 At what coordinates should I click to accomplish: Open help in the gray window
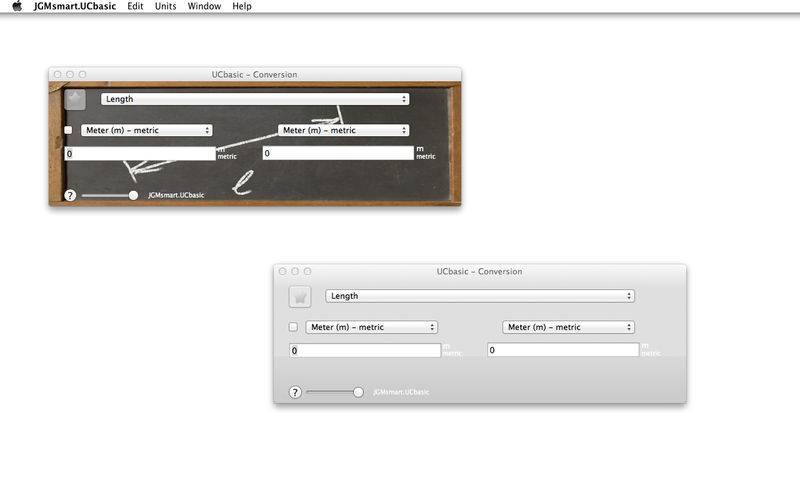coord(295,392)
